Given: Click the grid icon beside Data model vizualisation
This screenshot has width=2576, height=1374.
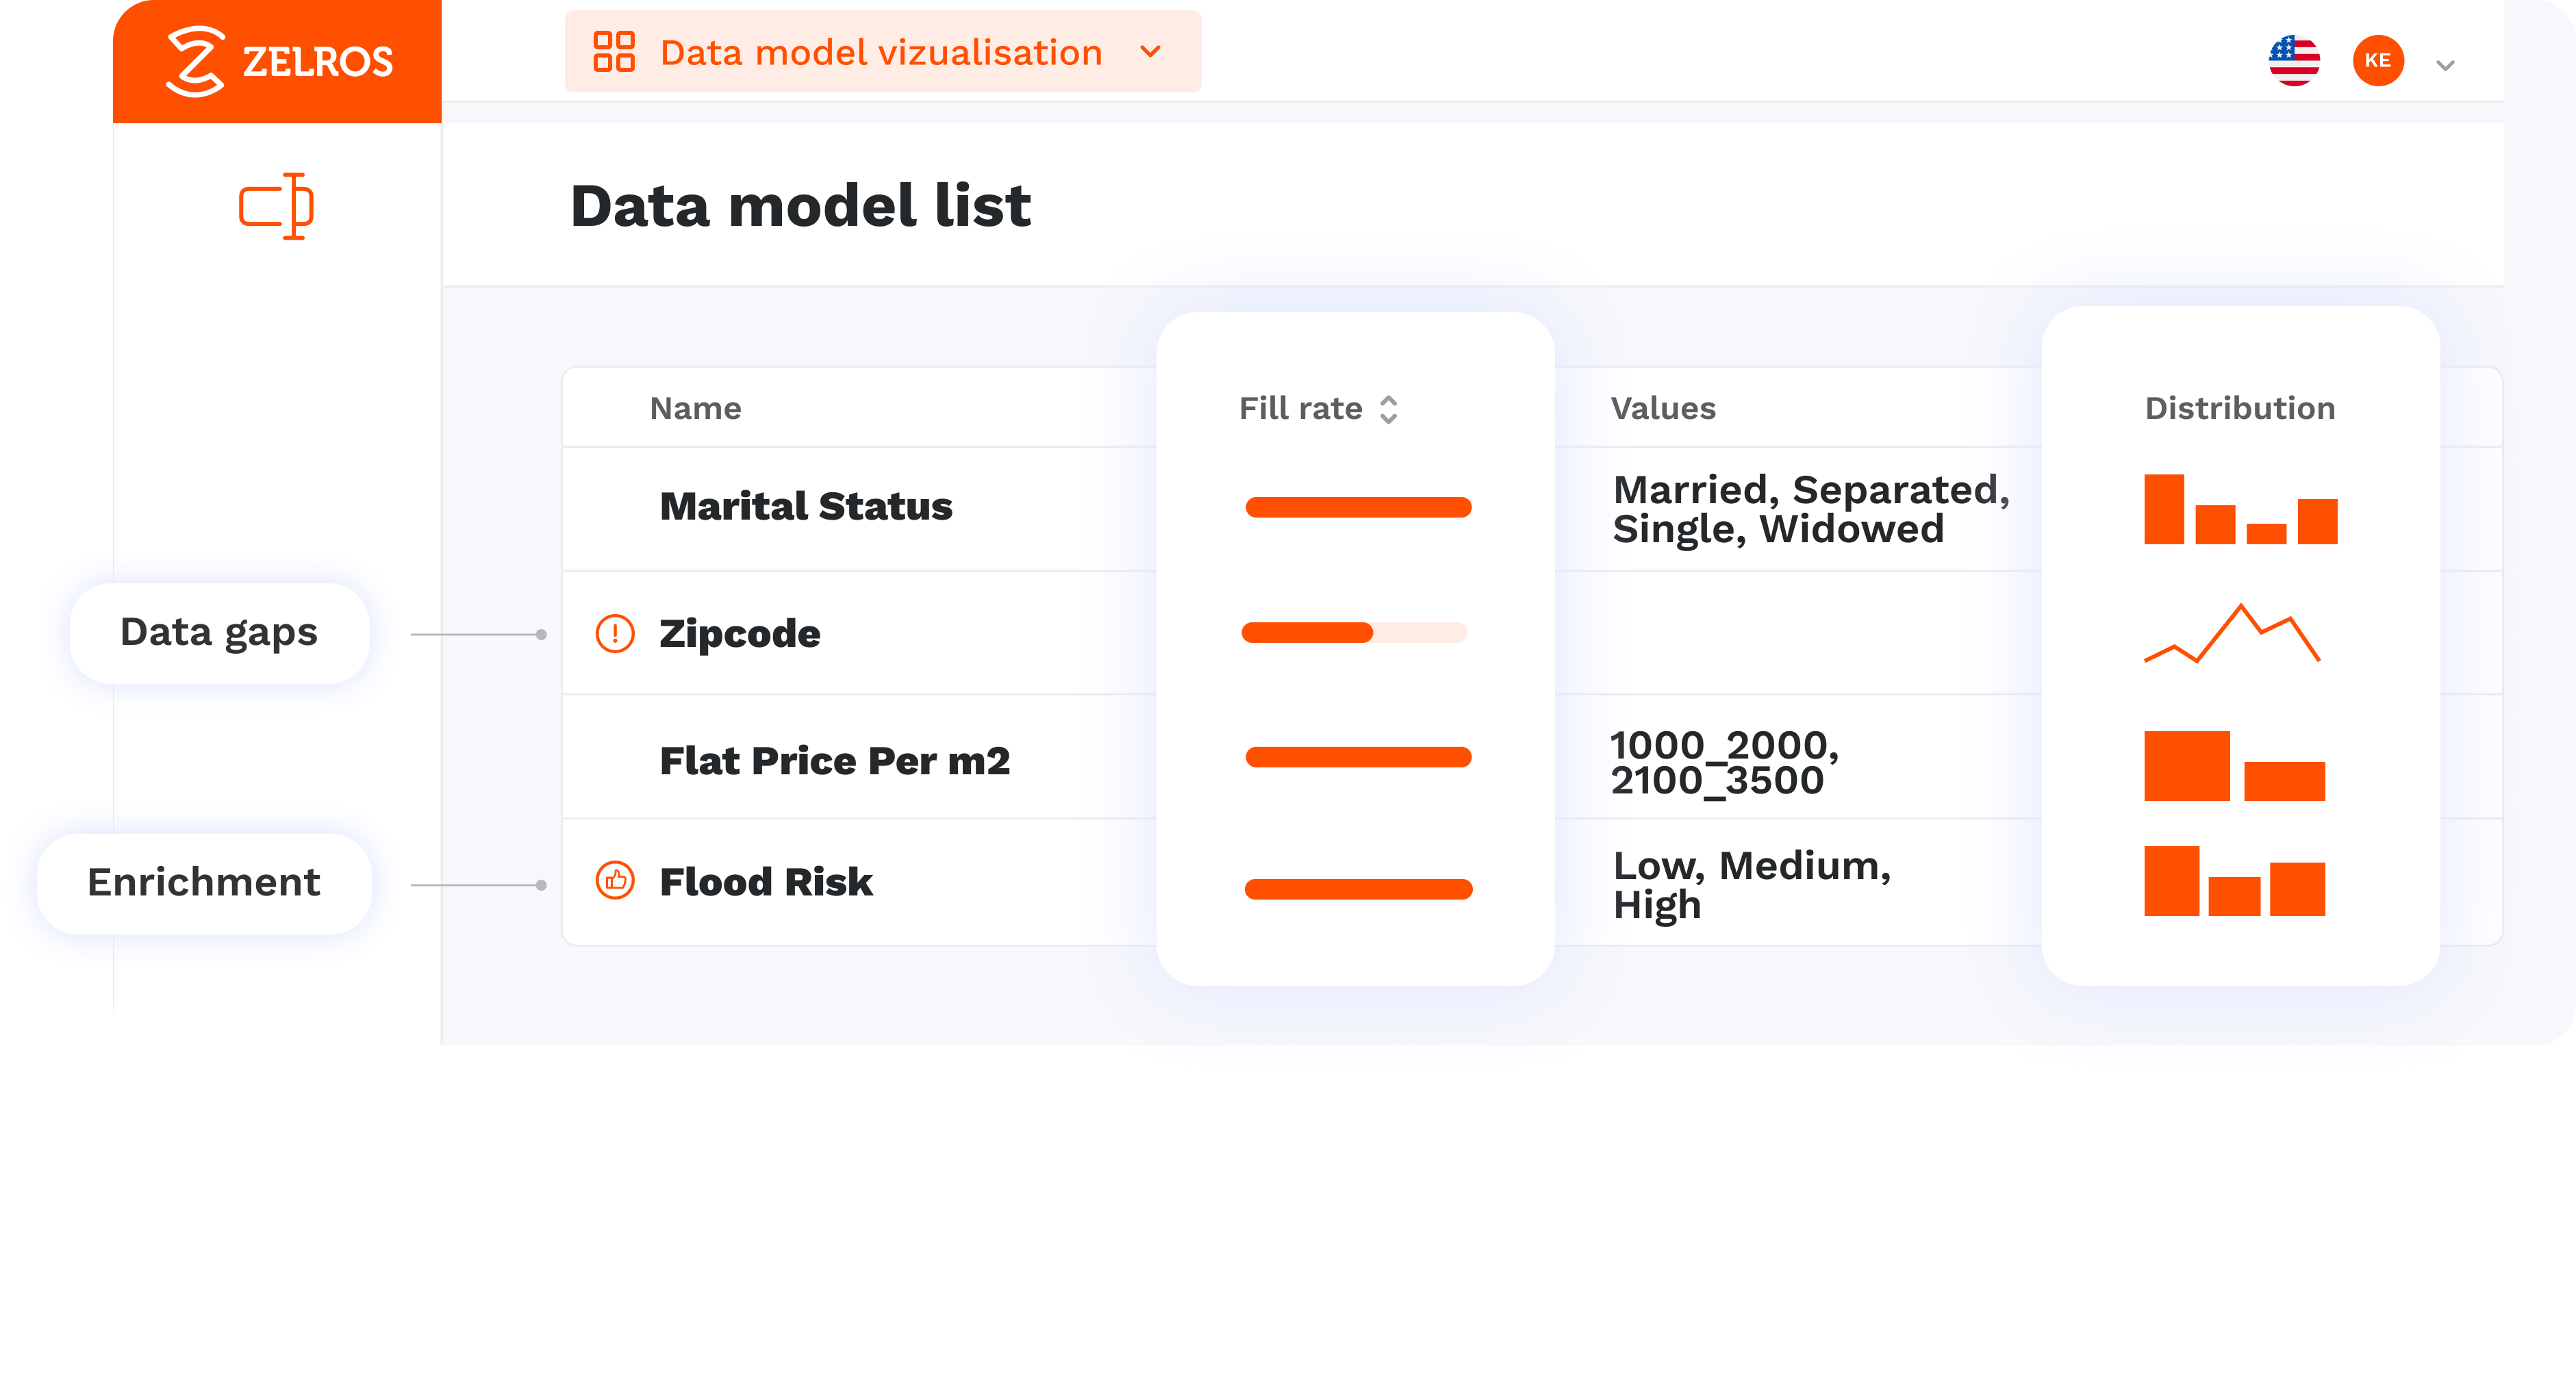Looking at the screenshot, I should point(614,52).
